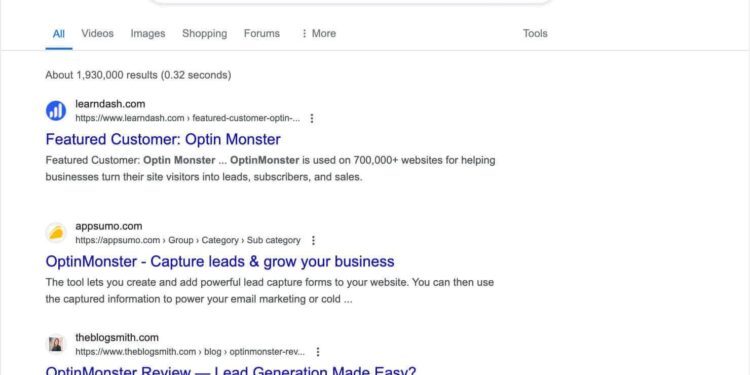Image resolution: width=750 pixels, height=375 pixels.
Task: Click the appsumo.com site name
Action: coord(109,226)
